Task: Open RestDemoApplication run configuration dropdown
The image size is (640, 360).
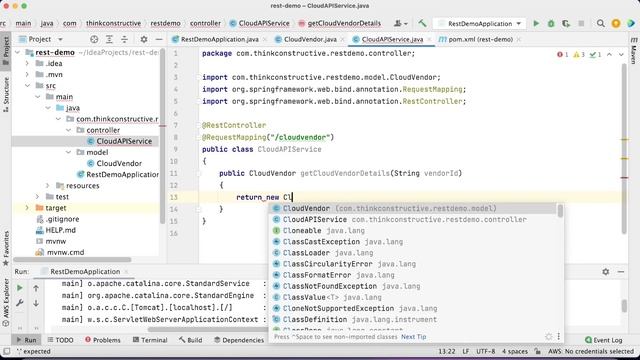Action: pyautogui.click(x=479, y=24)
